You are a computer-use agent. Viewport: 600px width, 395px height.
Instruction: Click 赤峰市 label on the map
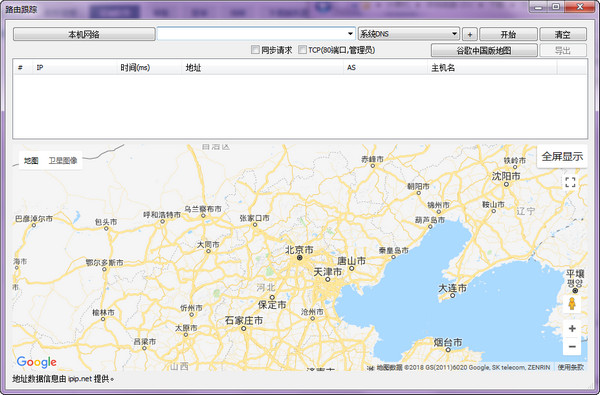pyautogui.click(x=372, y=159)
